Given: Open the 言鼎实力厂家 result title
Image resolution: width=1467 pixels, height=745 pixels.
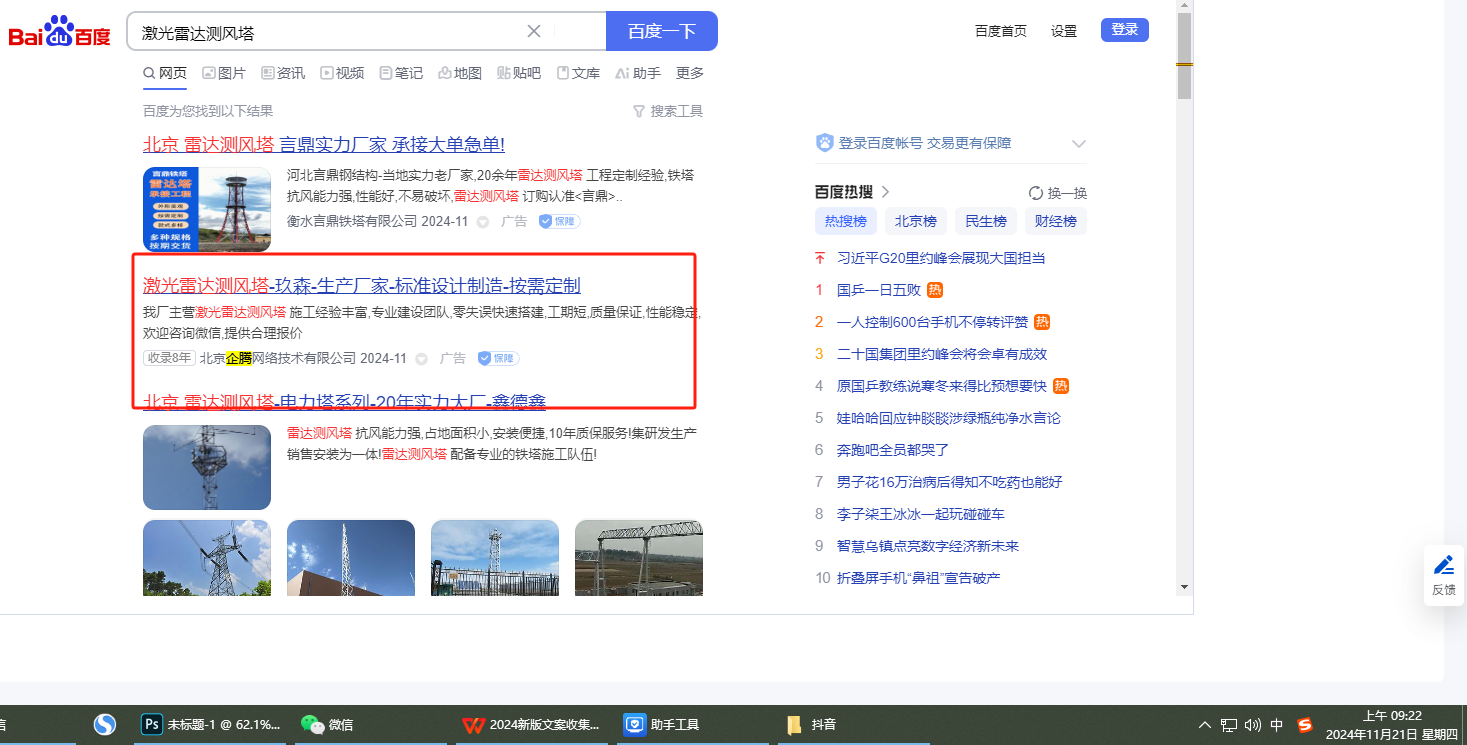Looking at the screenshot, I should pyautogui.click(x=324, y=145).
